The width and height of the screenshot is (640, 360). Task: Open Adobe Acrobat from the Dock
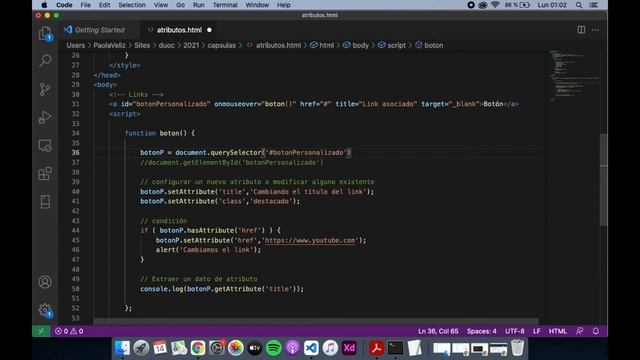[x=376, y=348]
